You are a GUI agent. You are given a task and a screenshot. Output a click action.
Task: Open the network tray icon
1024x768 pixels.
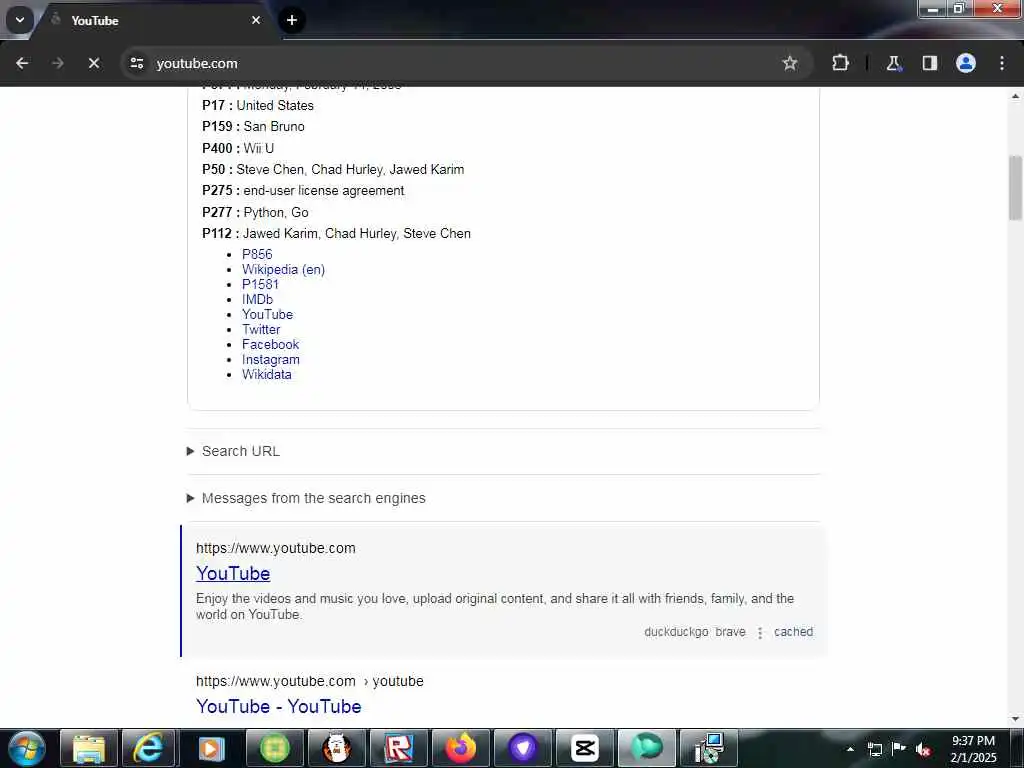tap(874, 749)
